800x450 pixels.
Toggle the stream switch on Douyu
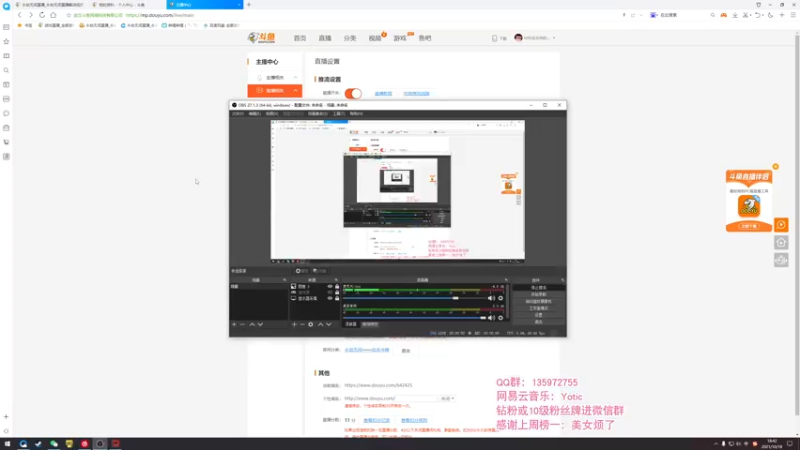click(353, 93)
